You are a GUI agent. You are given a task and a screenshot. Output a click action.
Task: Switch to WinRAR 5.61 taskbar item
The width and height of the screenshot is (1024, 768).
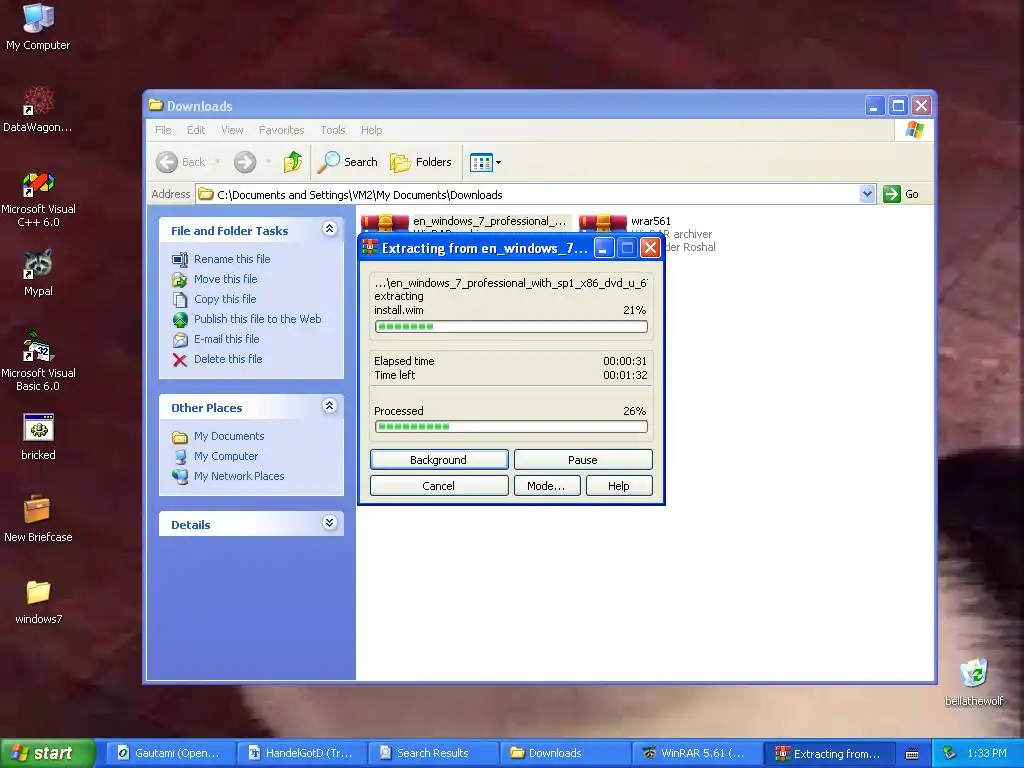point(697,753)
